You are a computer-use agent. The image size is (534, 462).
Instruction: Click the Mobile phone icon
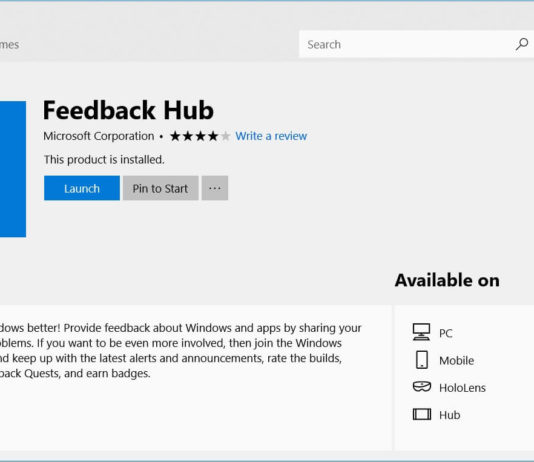422,360
